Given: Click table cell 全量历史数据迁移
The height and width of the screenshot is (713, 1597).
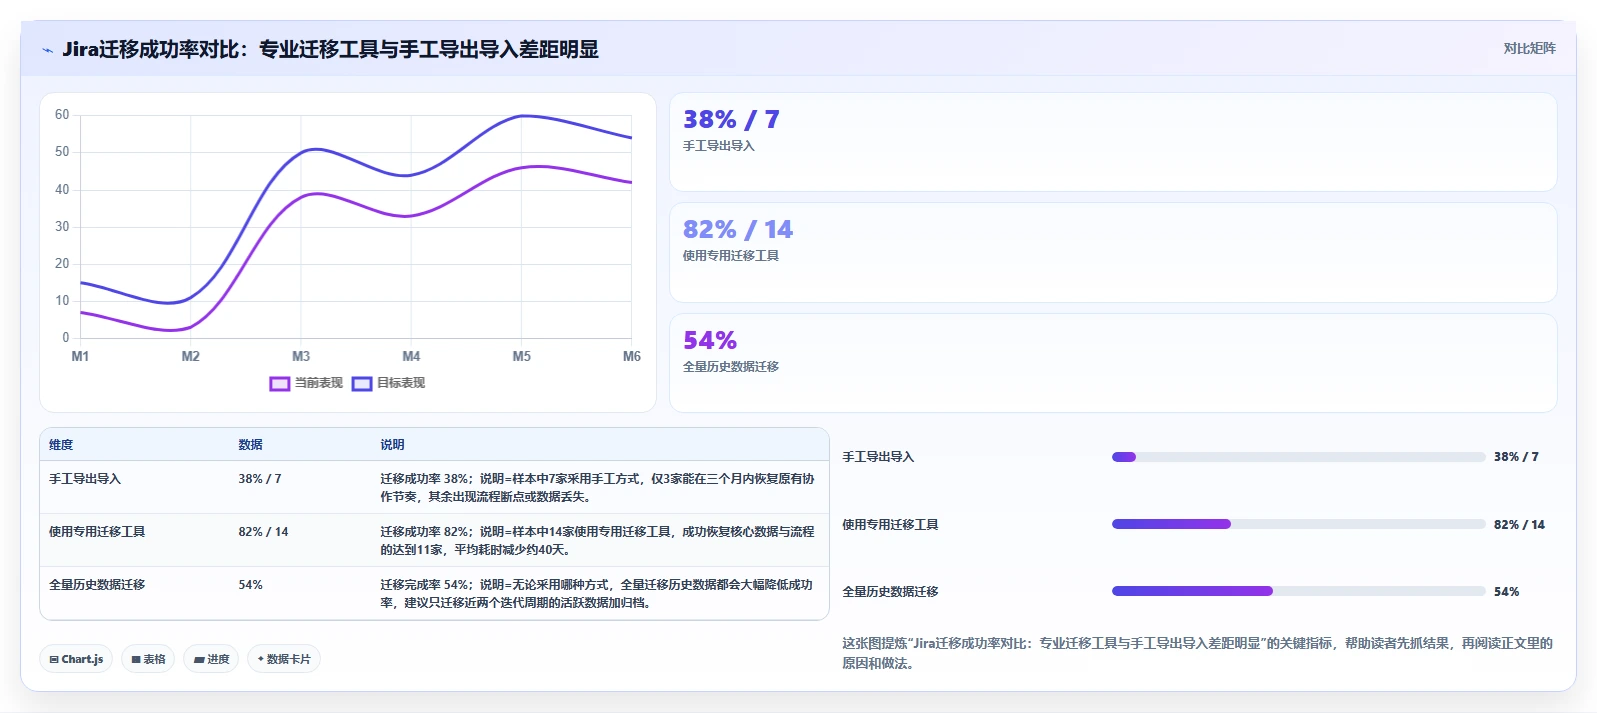Looking at the screenshot, I should tap(97, 585).
